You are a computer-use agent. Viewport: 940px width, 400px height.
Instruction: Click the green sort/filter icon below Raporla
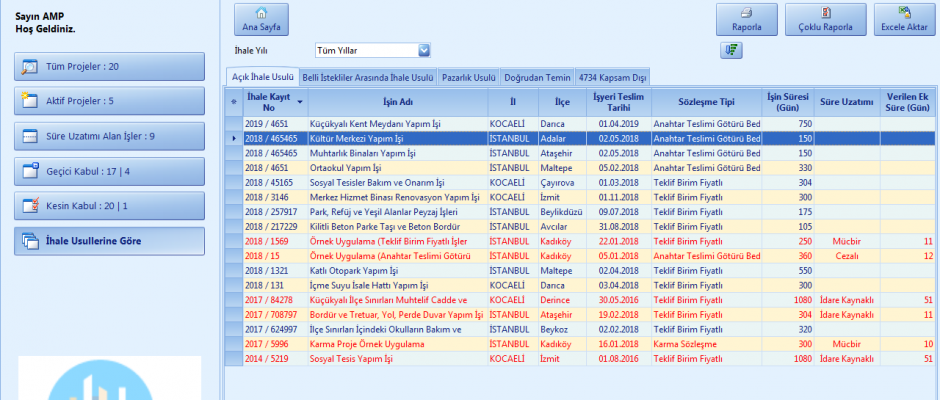pyautogui.click(x=730, y=51)
